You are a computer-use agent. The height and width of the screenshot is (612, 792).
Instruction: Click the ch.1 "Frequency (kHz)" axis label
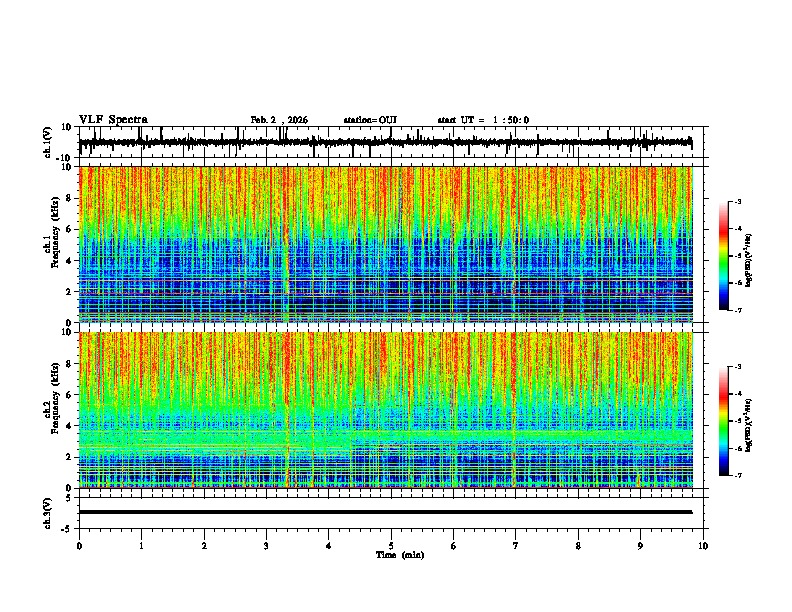pyautogui.click(x=55, y=232)
